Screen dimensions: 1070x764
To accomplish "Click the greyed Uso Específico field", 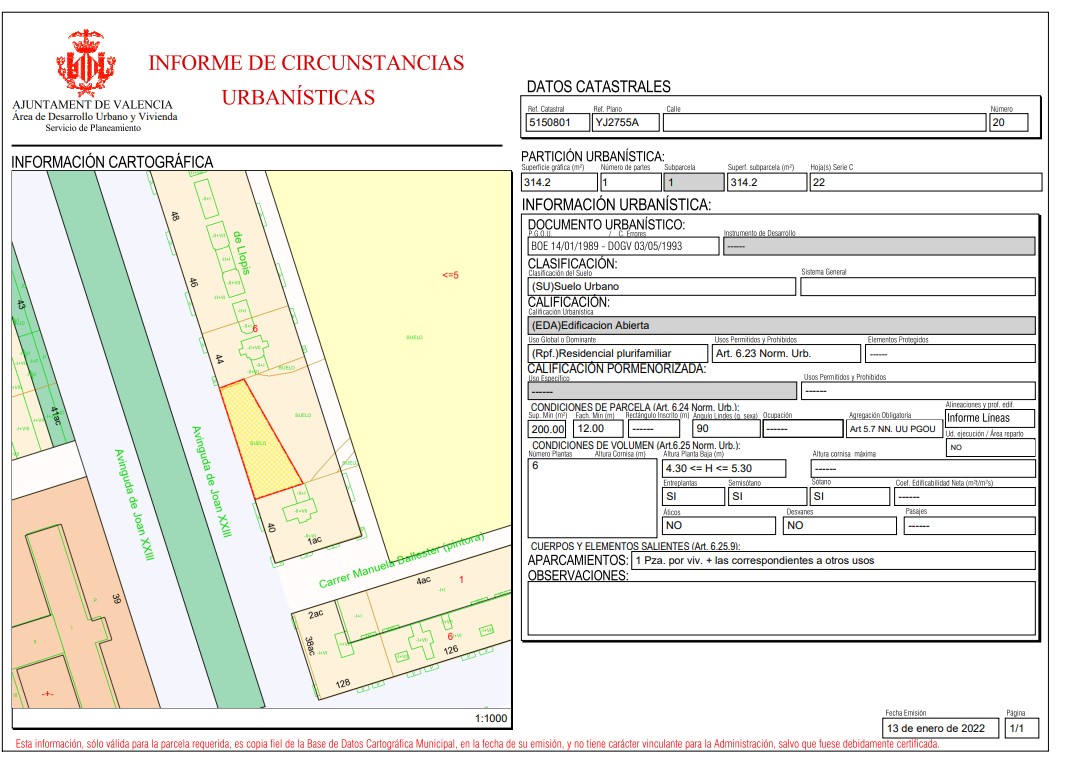I will [x=662, y=391].
